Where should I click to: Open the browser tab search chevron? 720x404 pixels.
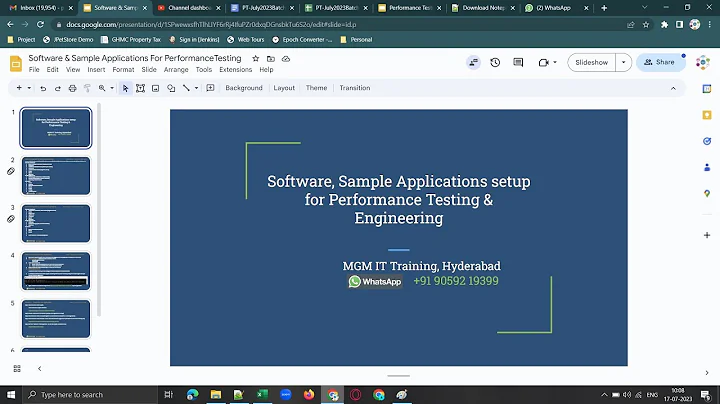tap(644, 7)
